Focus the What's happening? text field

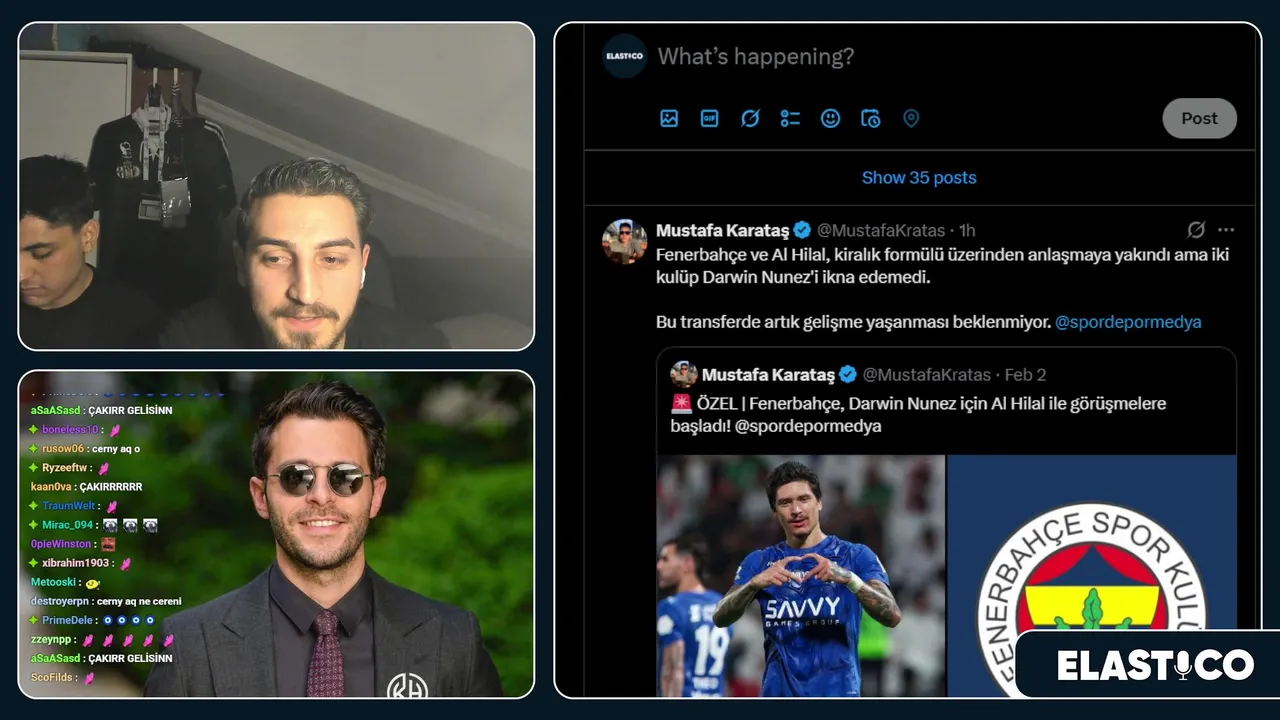click(756, 57)
